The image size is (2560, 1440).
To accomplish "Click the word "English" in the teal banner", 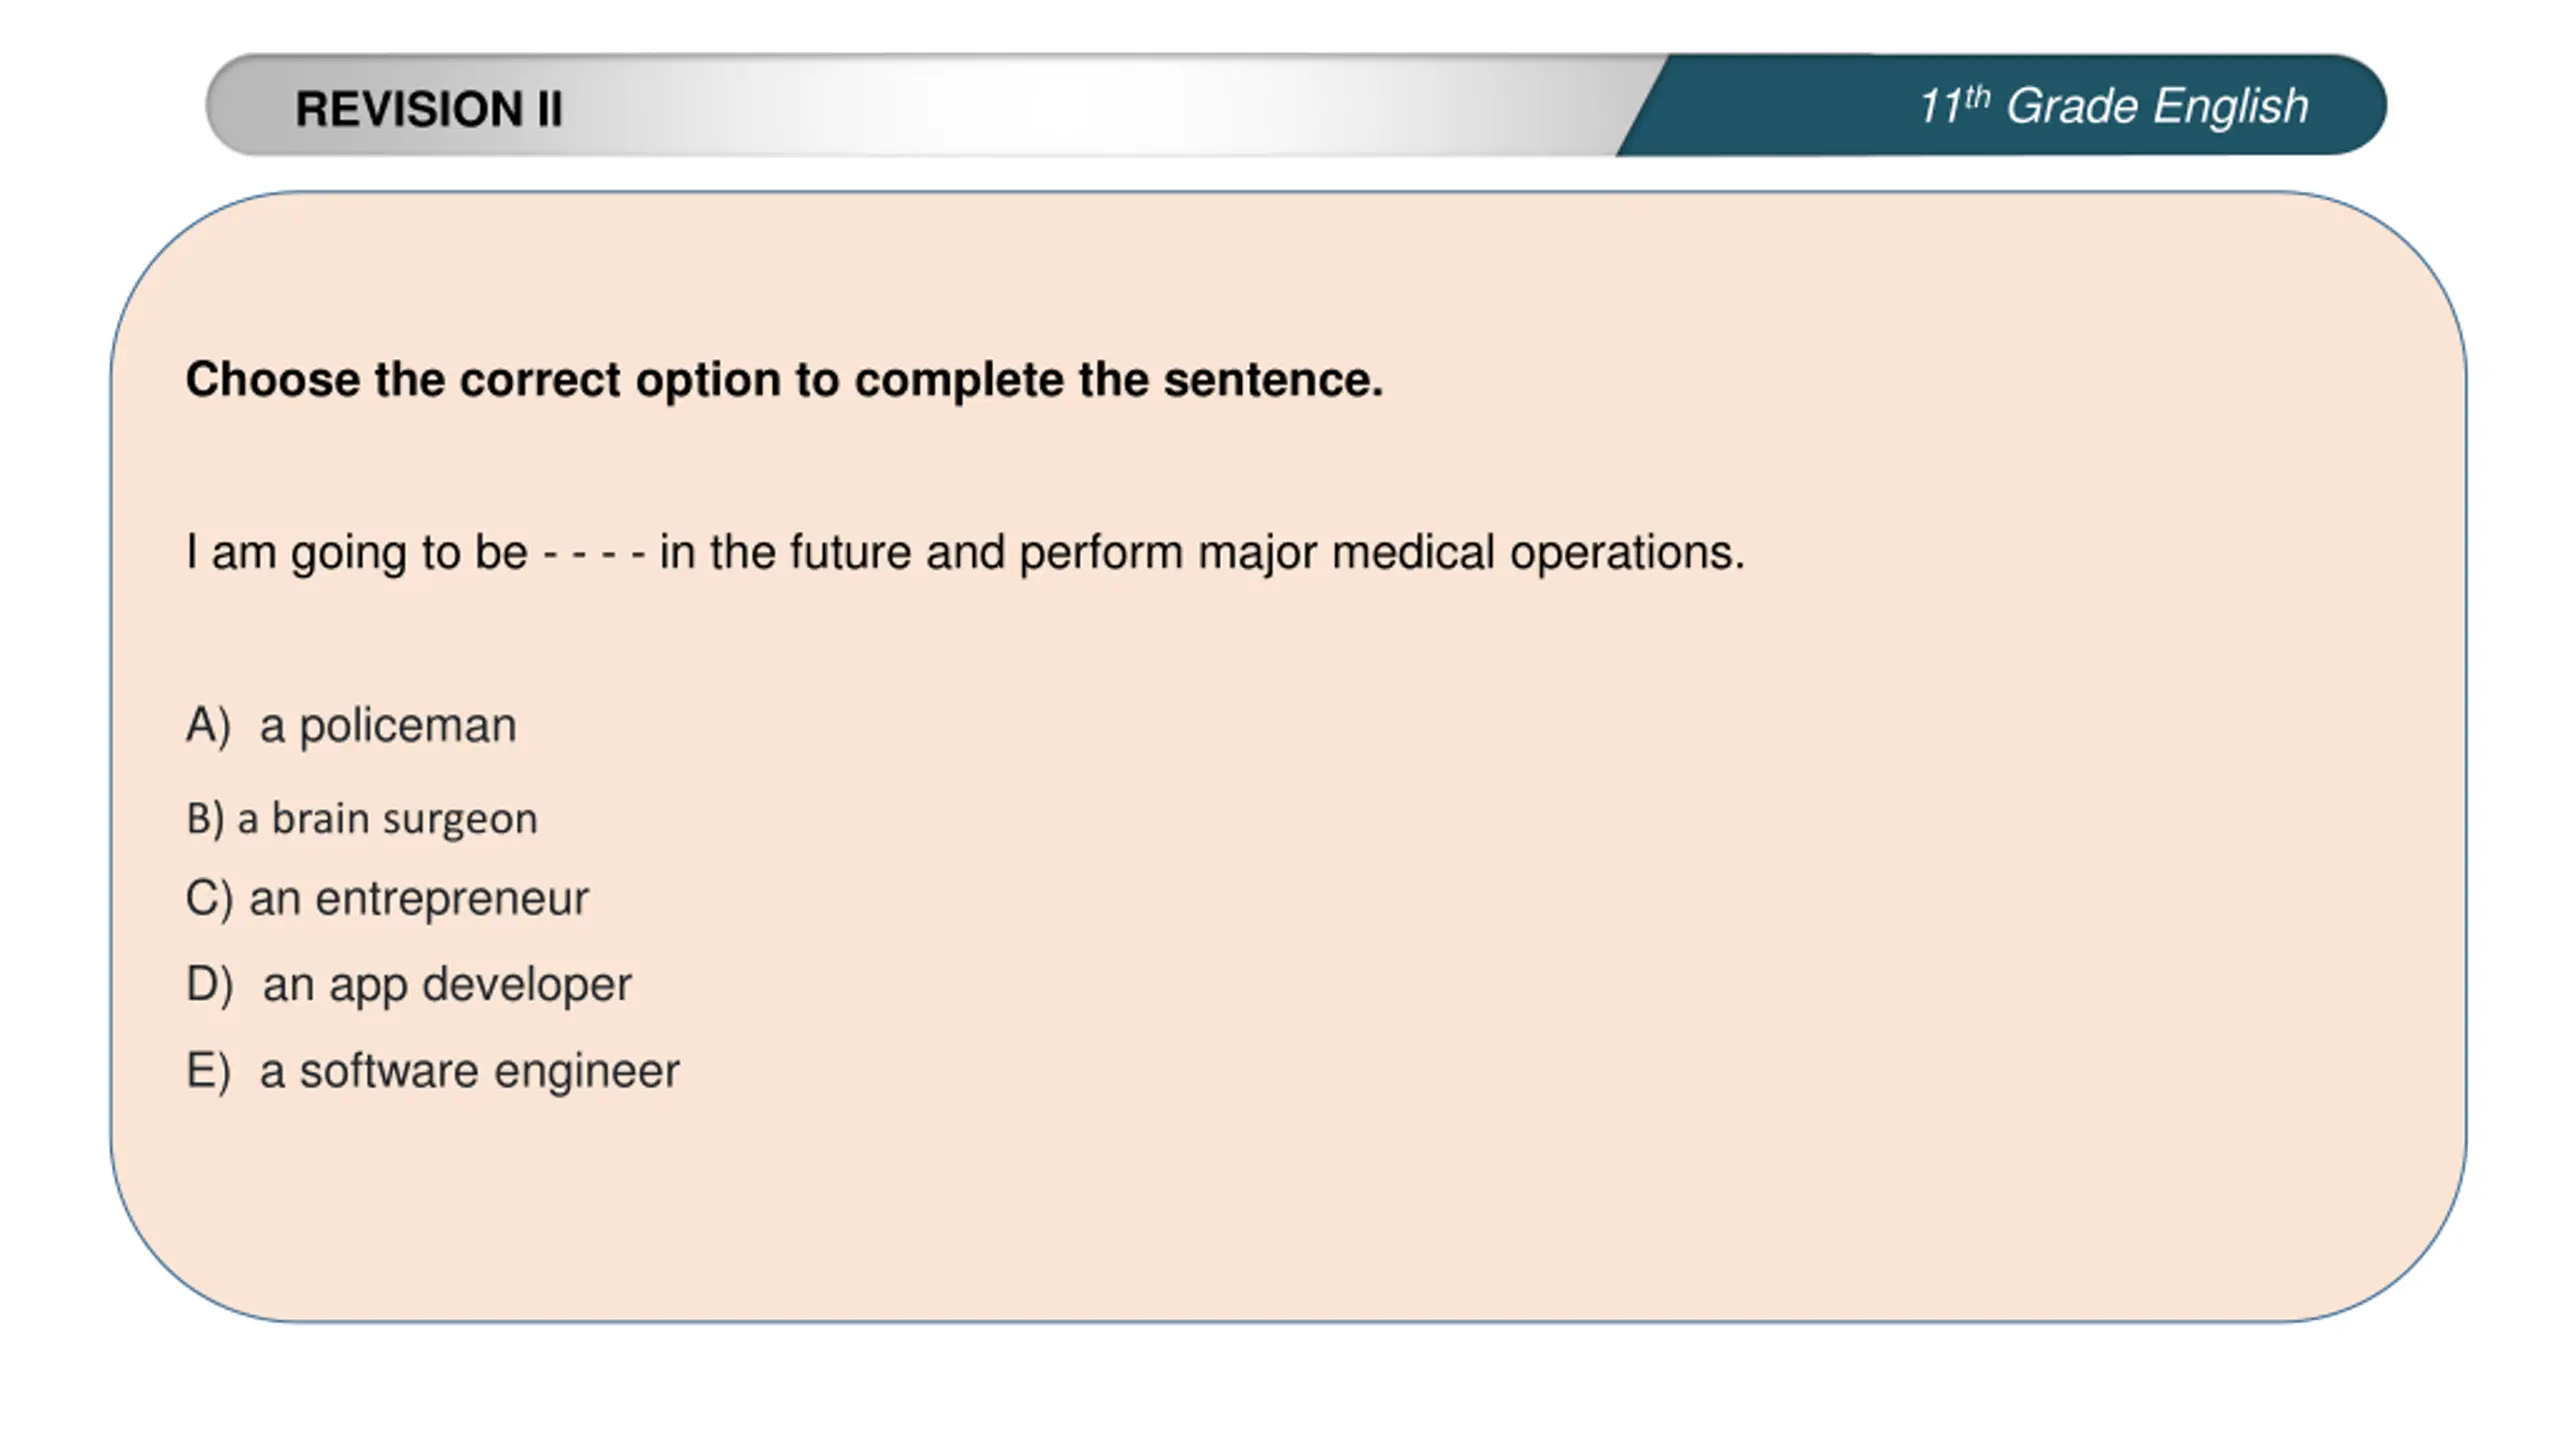I will pos(2230,106).
